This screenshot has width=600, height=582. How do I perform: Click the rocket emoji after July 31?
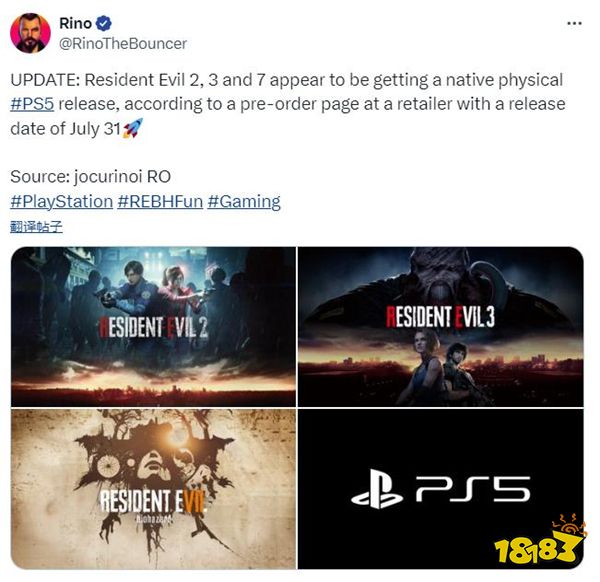133,129
